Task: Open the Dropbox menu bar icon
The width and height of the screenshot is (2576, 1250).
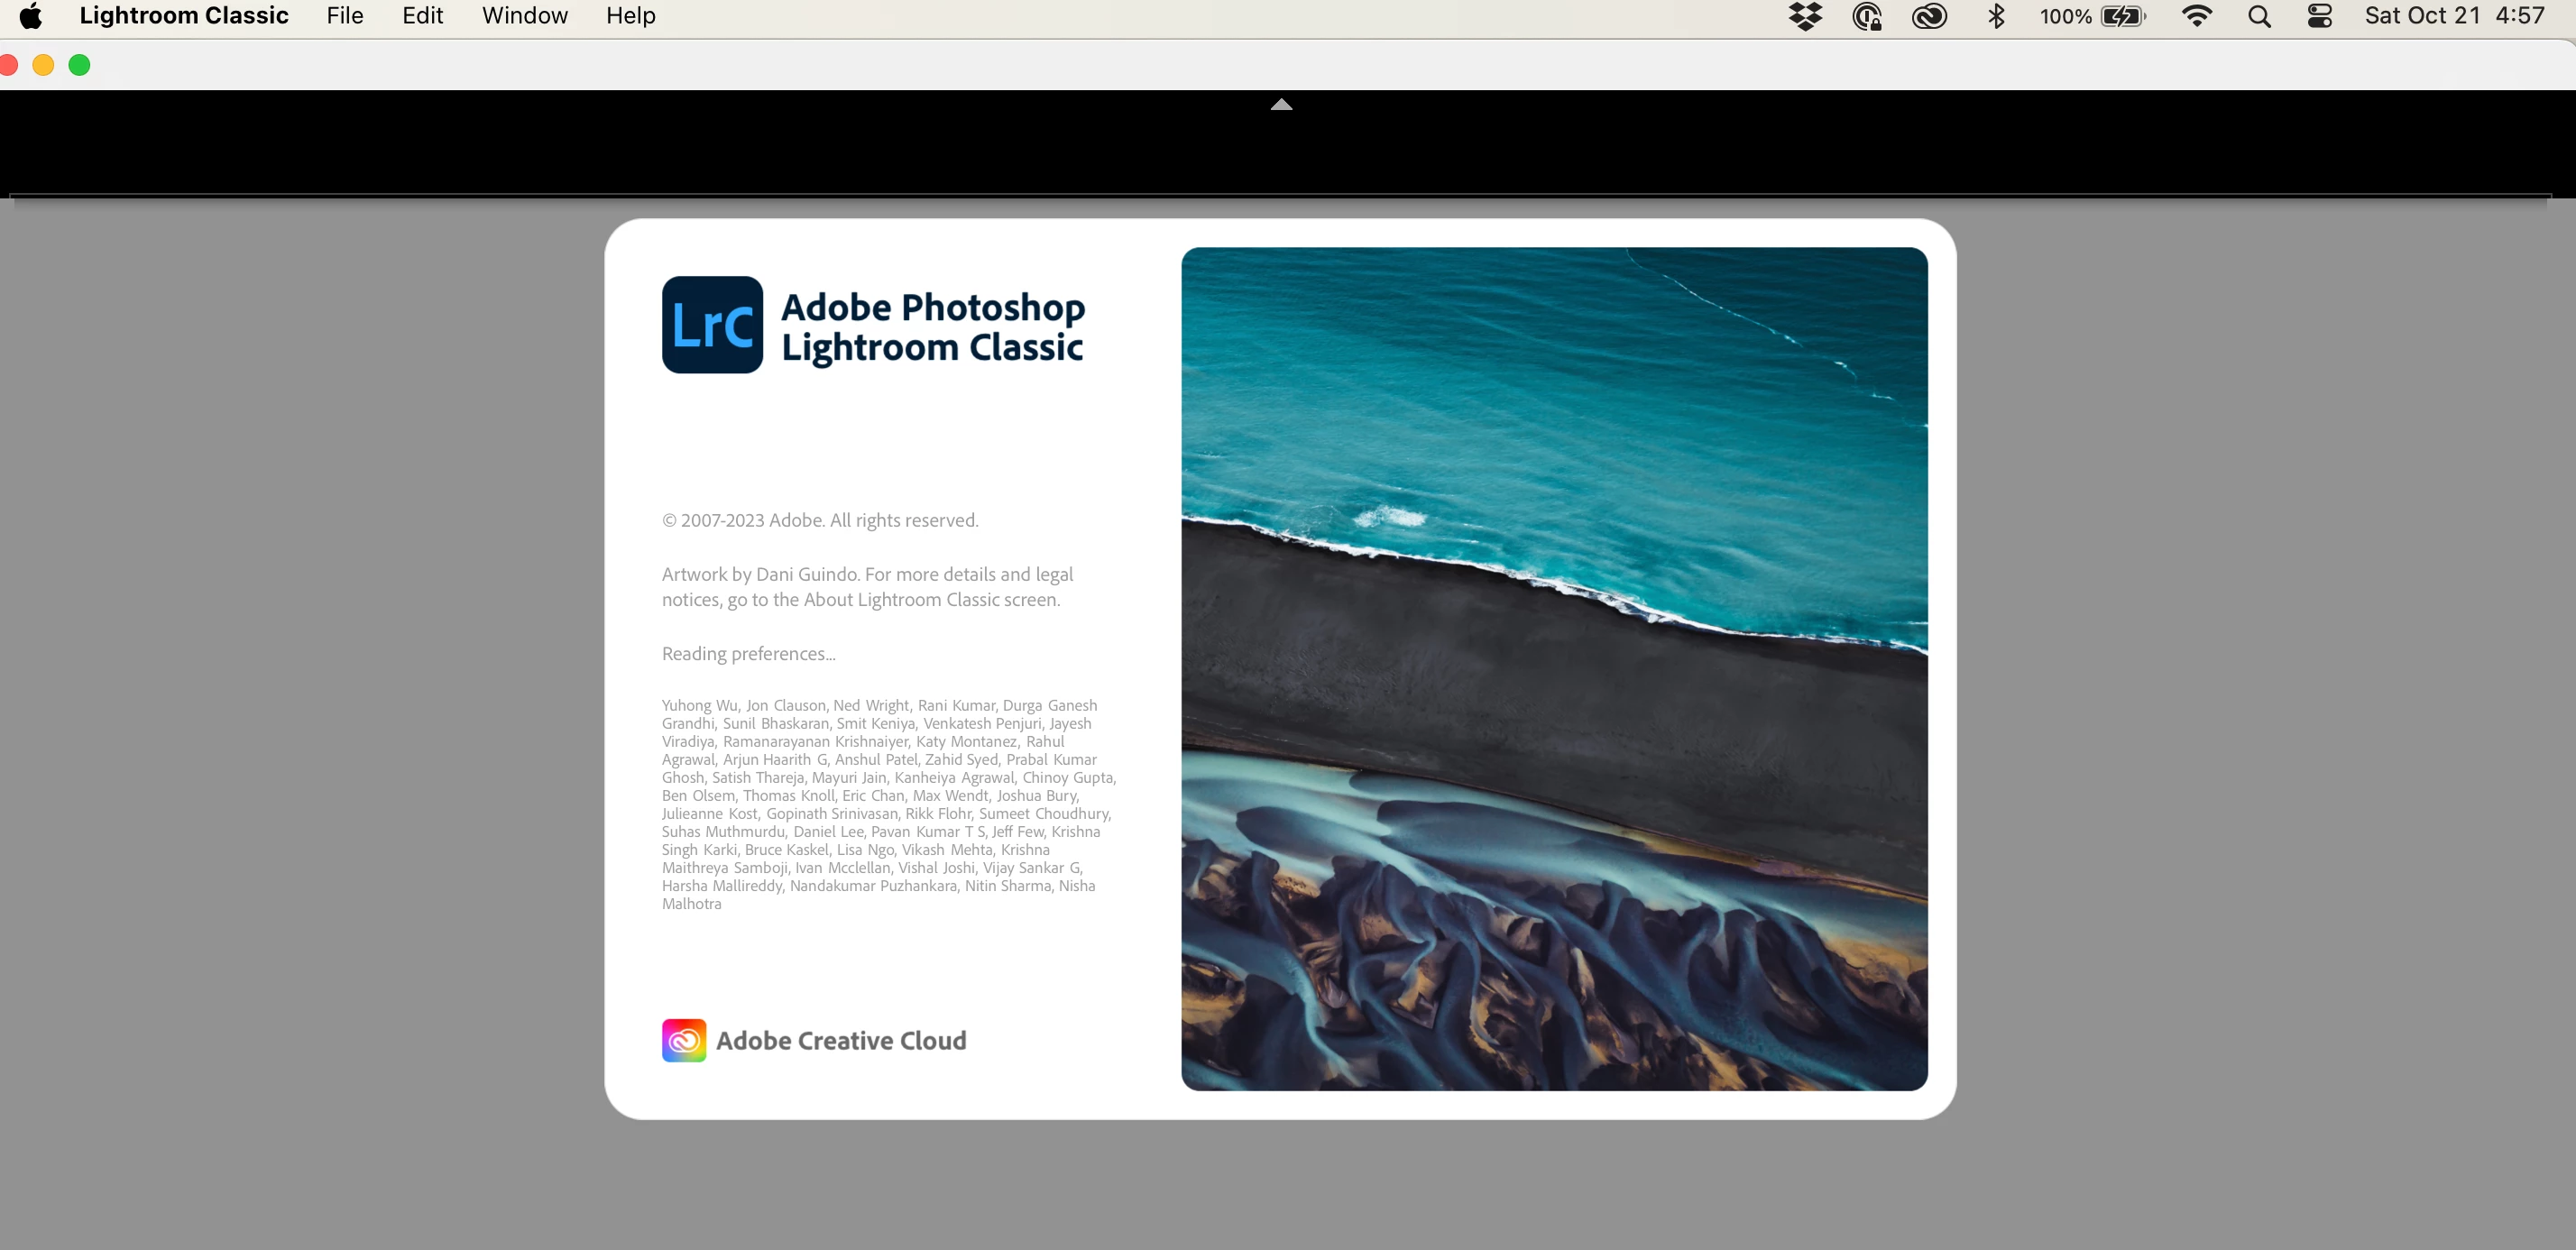Action: [x=1805, y=16]
